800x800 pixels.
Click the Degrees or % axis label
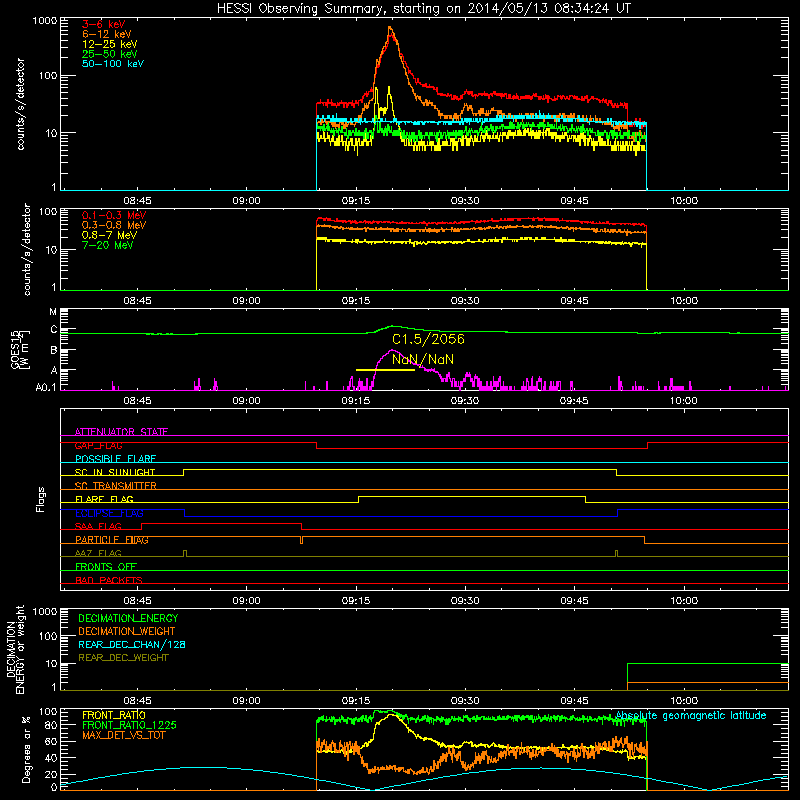coord(26,749)
